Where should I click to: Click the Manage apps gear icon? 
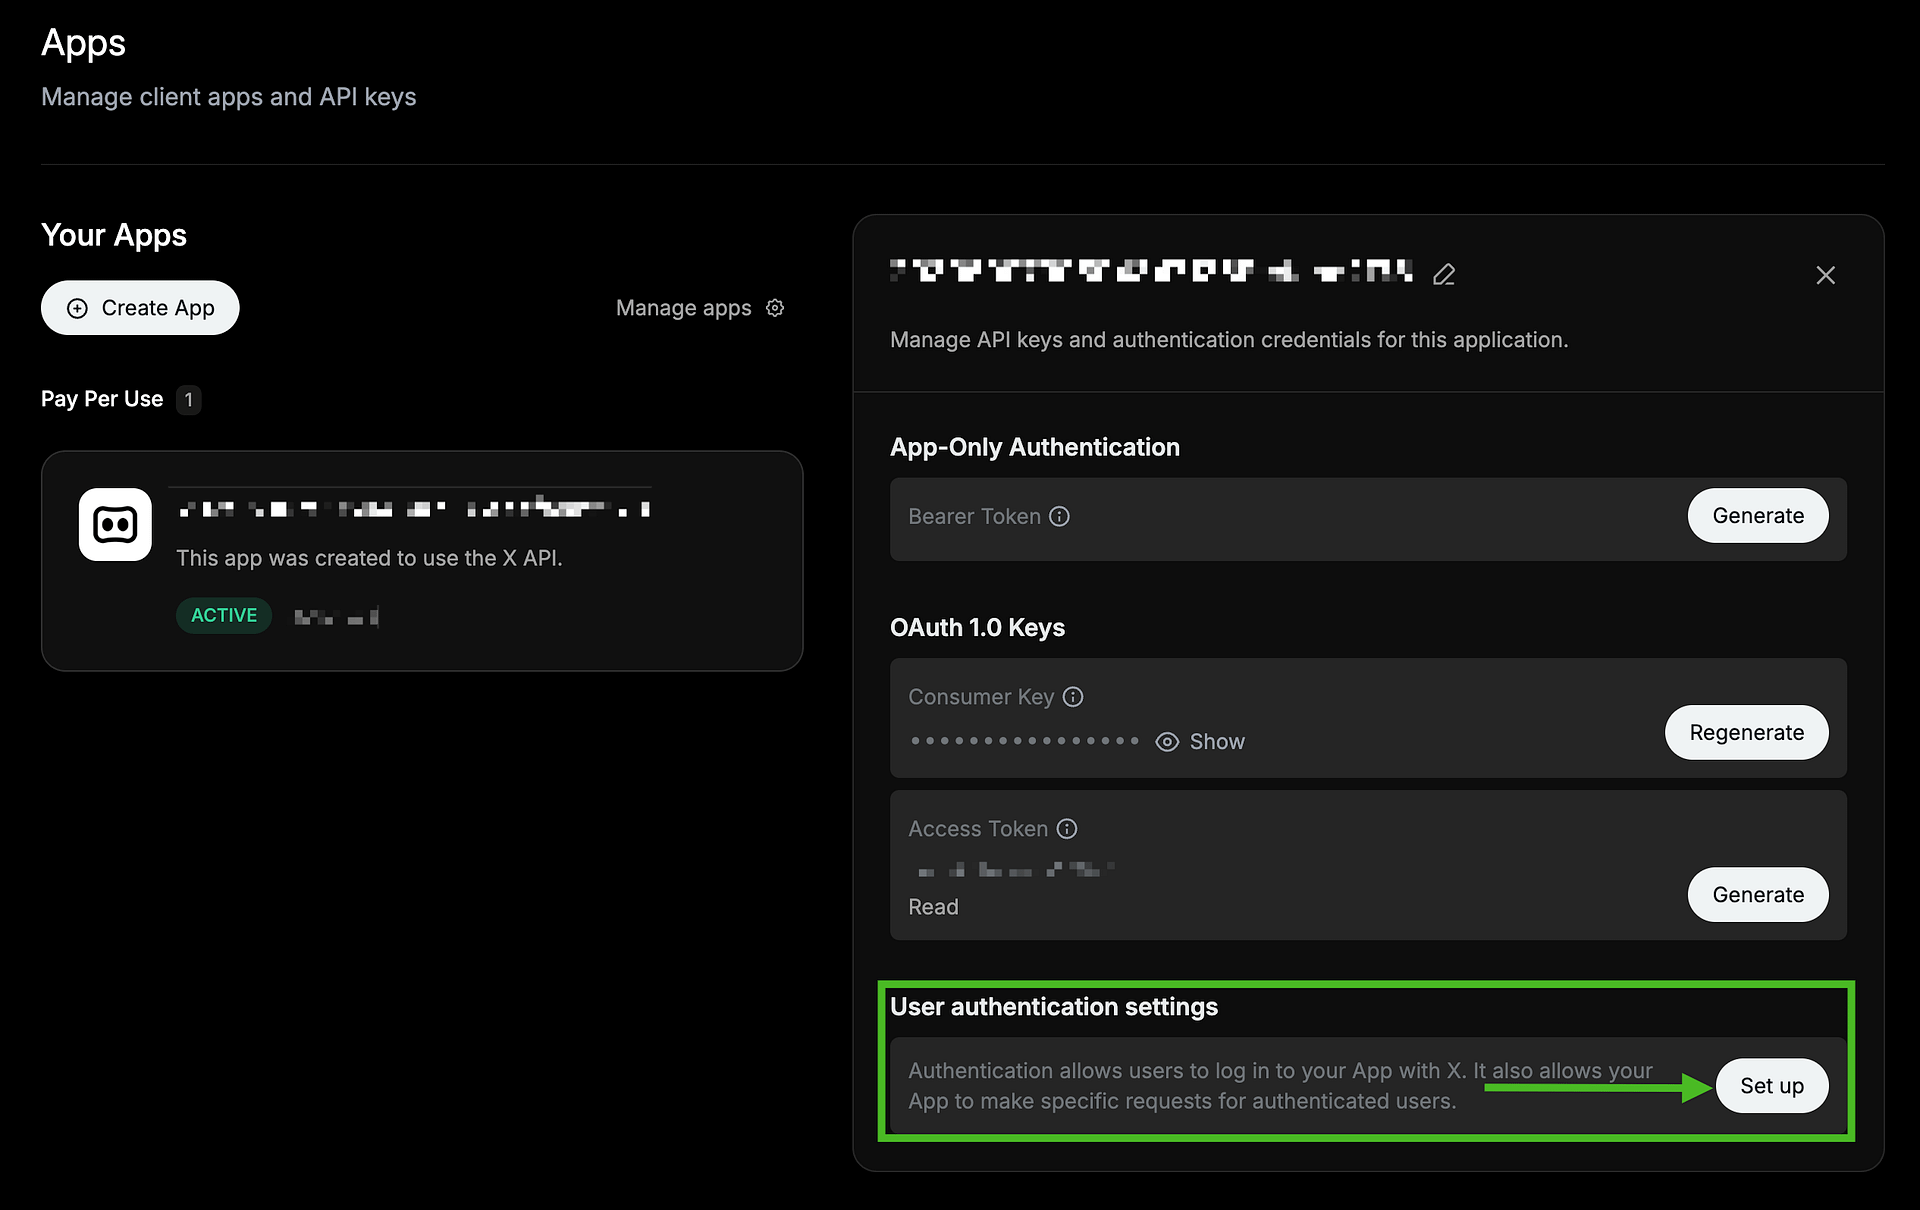point(775,308)
